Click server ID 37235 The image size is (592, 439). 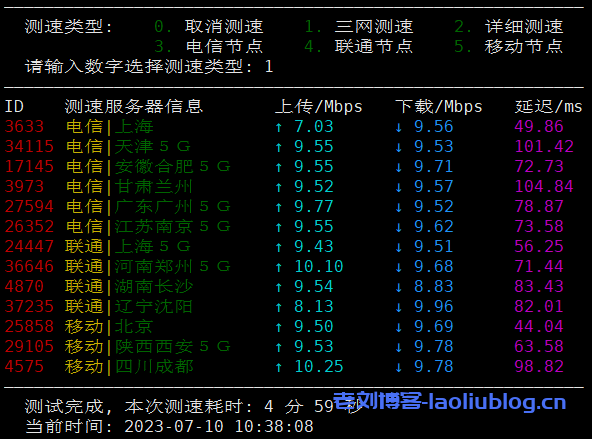(29, 307)
